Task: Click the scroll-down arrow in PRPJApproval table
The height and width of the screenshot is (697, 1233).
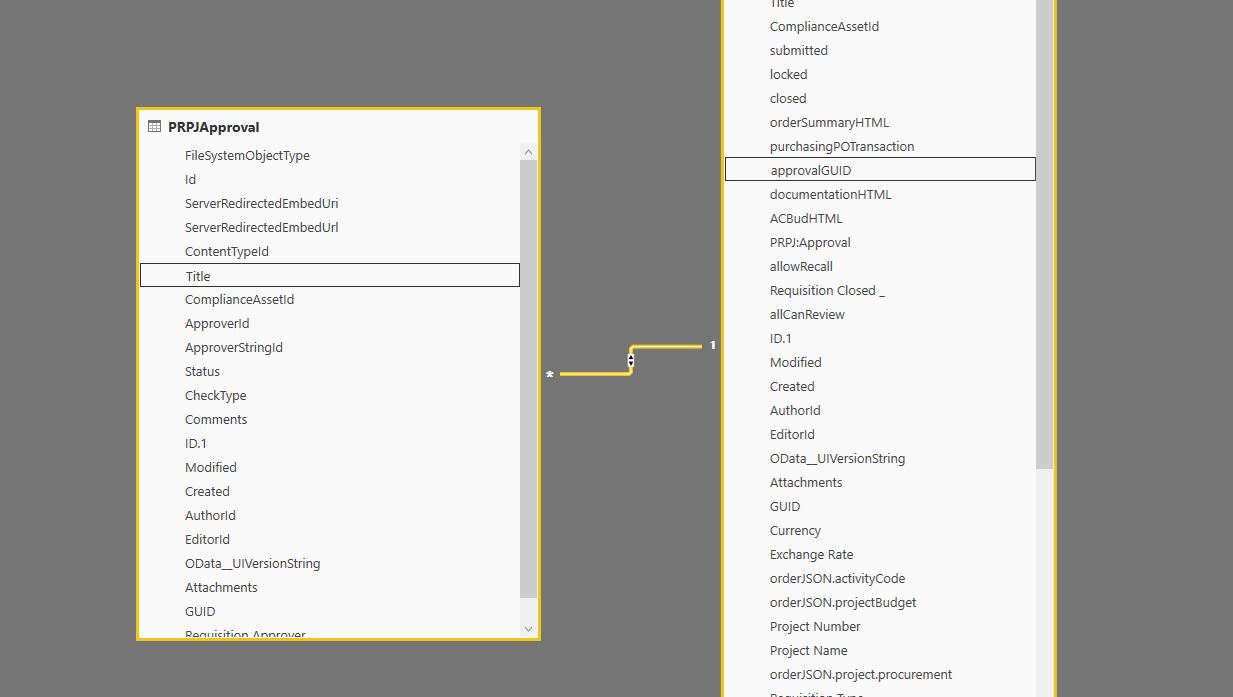Action: (x=529, y=629)
